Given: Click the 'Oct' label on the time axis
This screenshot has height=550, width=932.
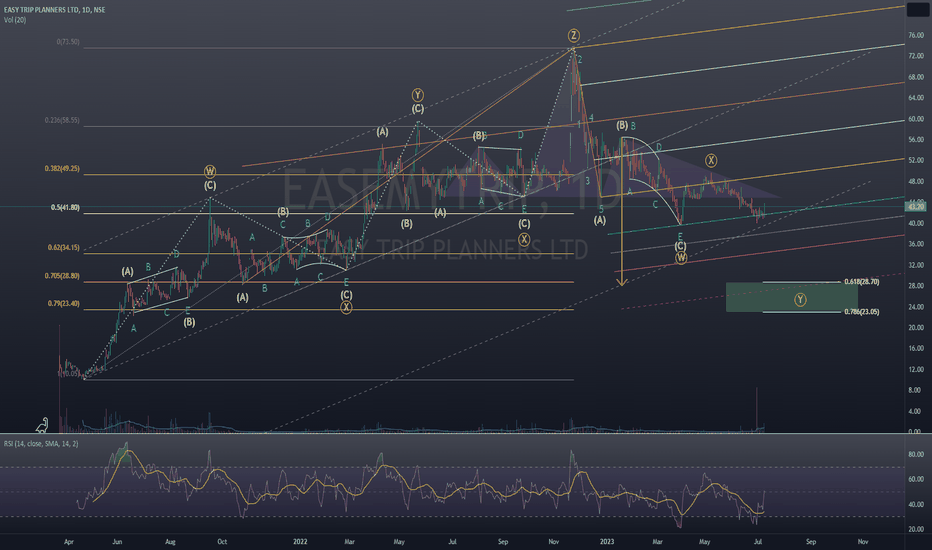Looking at the screenshot, I should 222,542.
